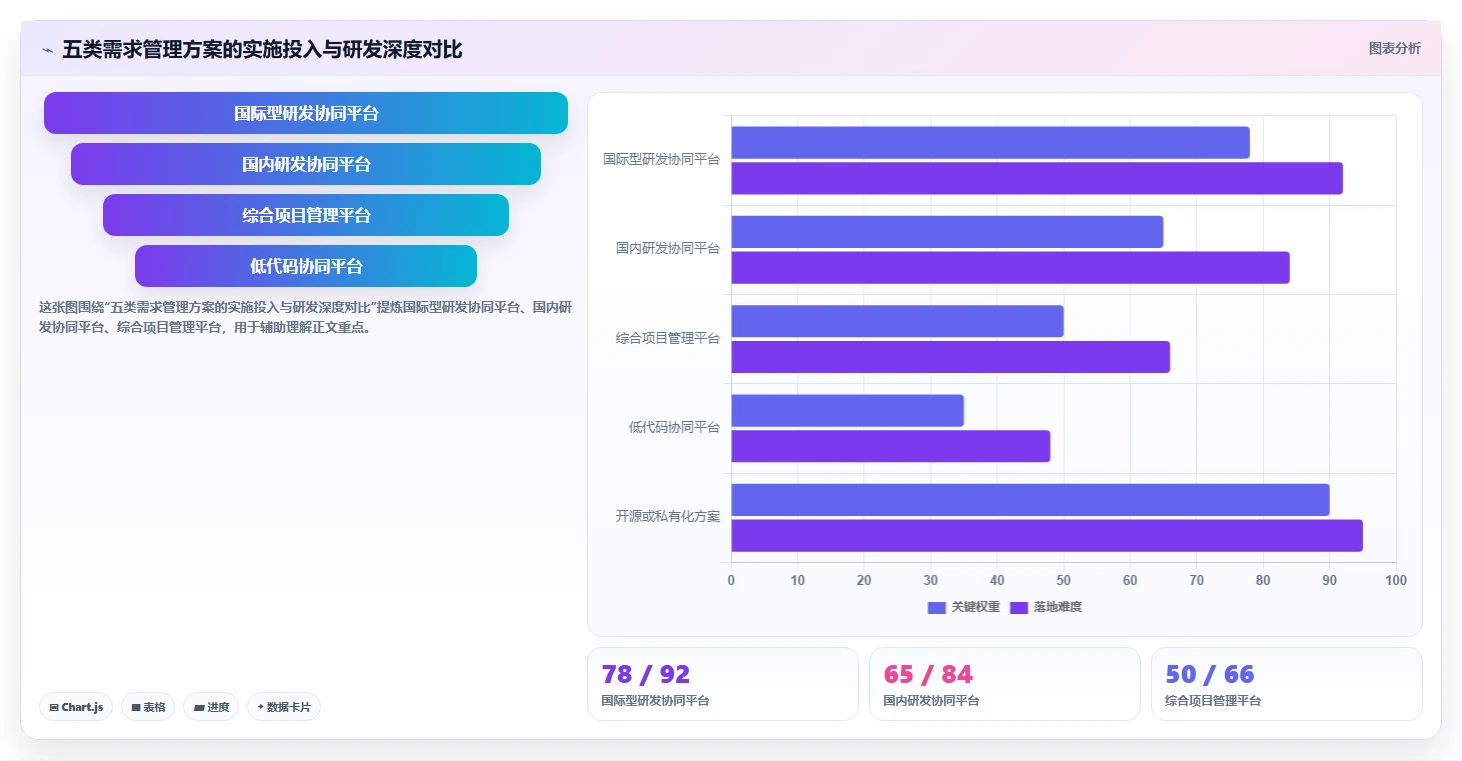This screenshot has width=1462, height=761.
Task: Select the 低代码协同平台 funnel bar
Action: tap(306, 266)
